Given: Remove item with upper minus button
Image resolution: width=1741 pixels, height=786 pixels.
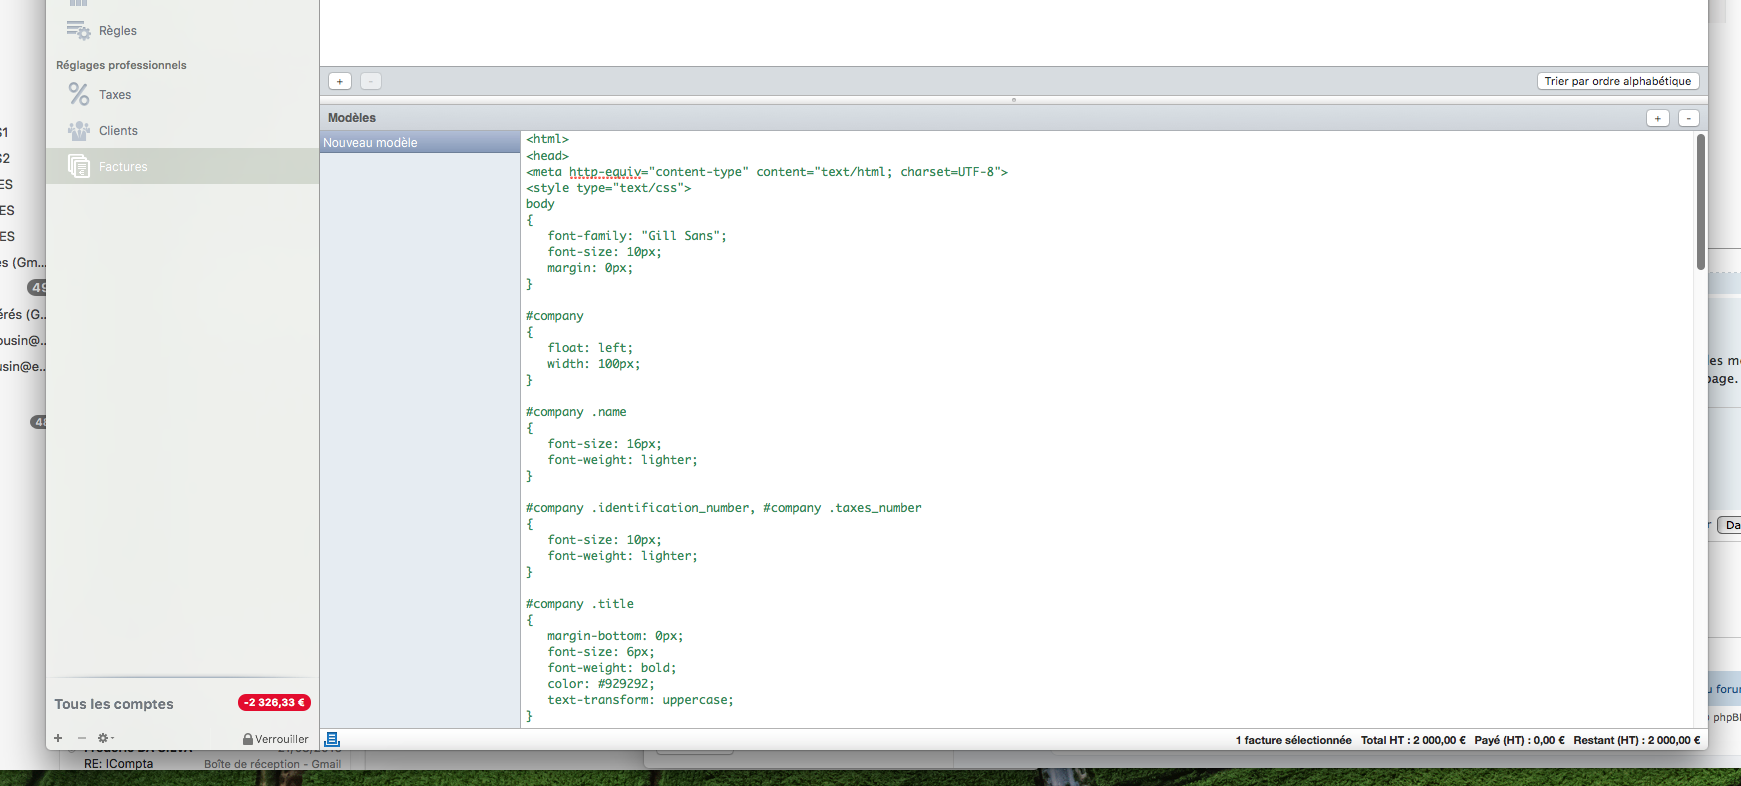Looking at the screenshot, I should point(371,81).
